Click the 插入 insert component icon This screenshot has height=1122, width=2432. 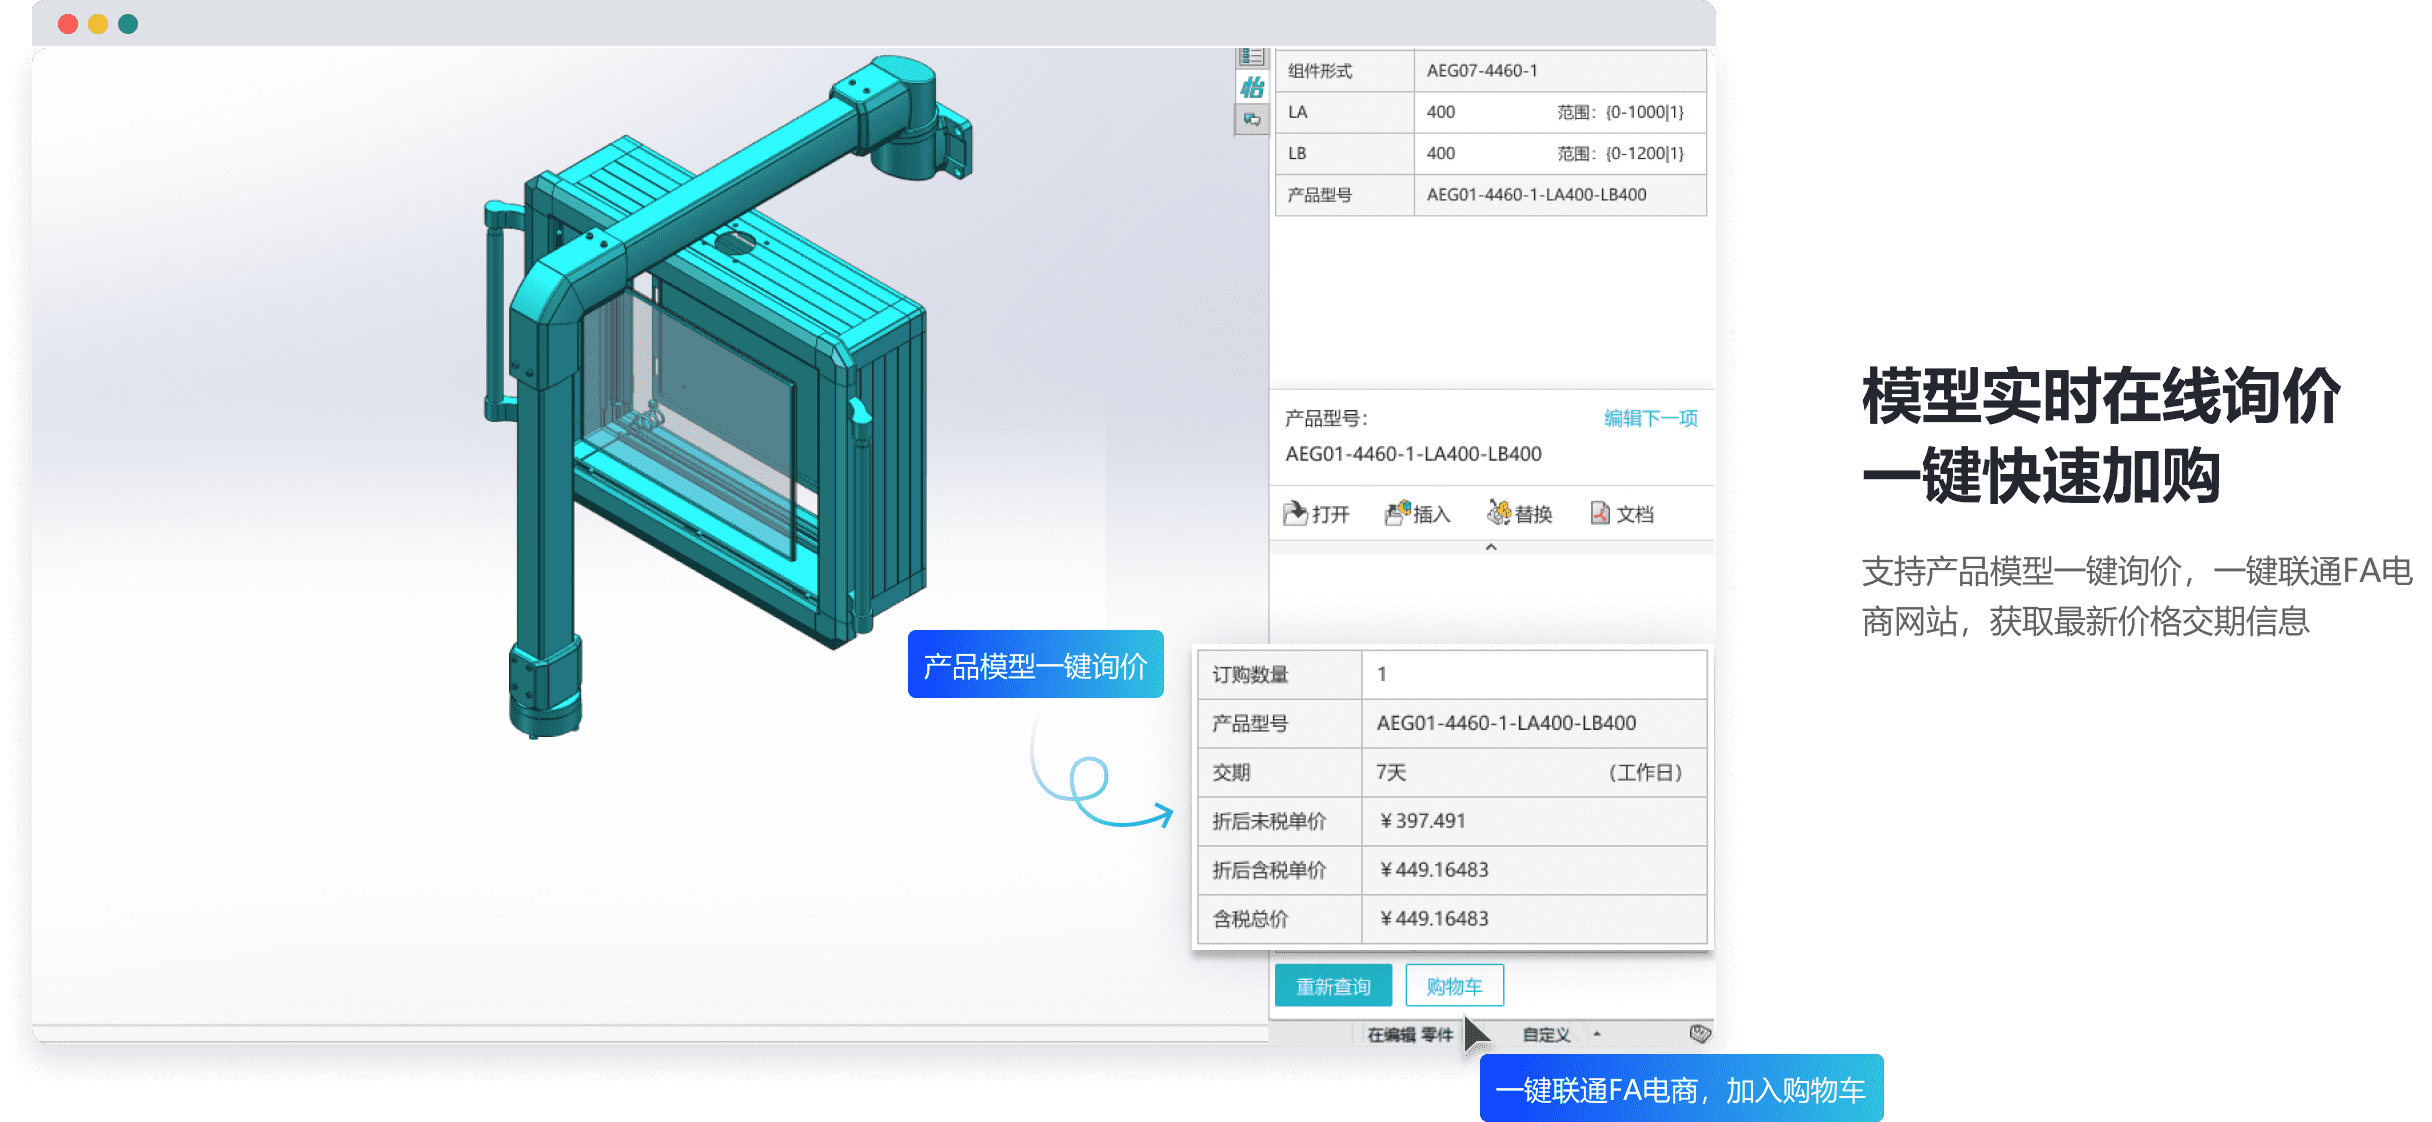[1397, 513]
